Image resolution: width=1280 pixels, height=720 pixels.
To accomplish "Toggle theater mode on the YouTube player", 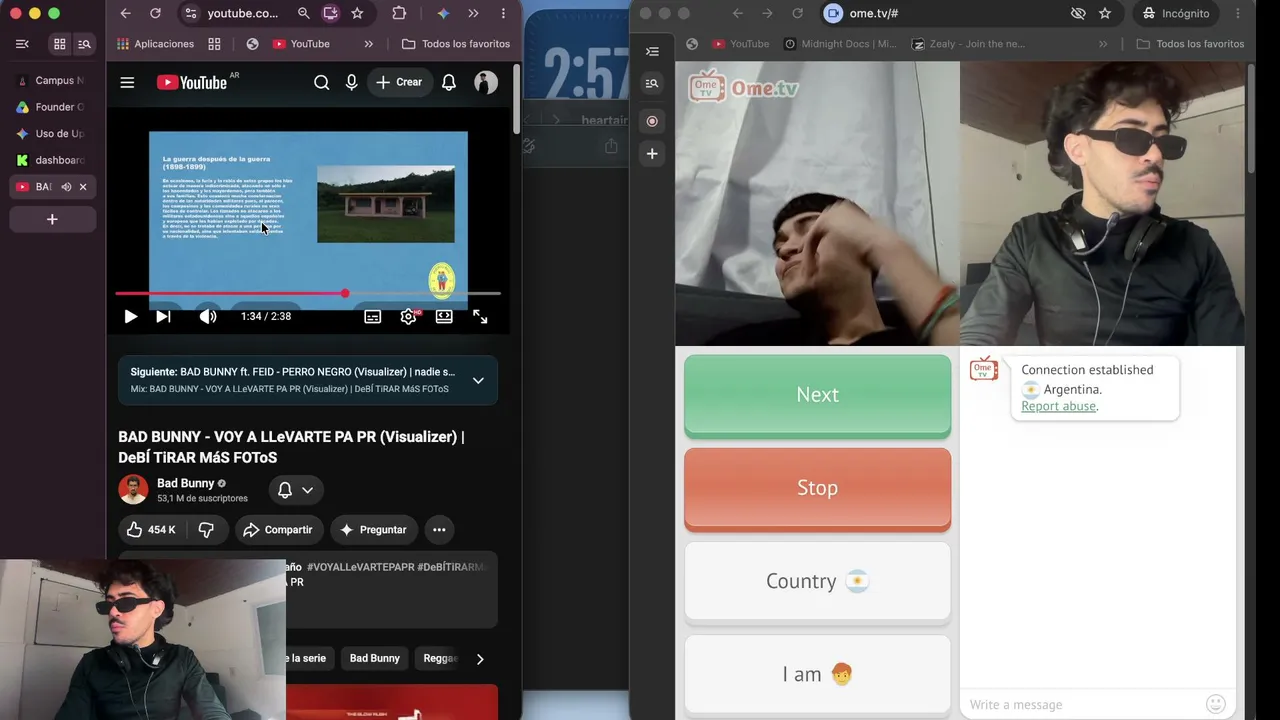I will (x=444, y=316).
